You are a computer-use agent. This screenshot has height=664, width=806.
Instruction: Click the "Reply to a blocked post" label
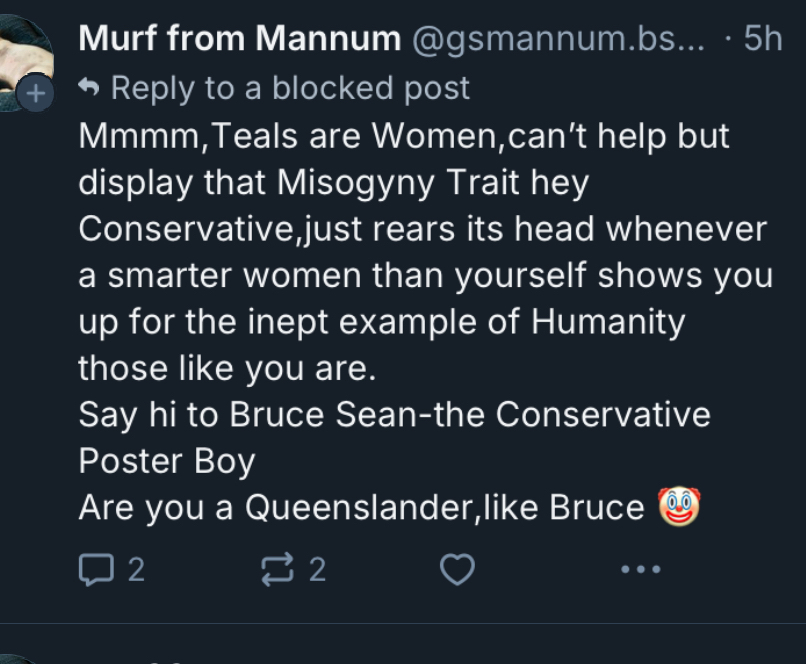[290, 88]
